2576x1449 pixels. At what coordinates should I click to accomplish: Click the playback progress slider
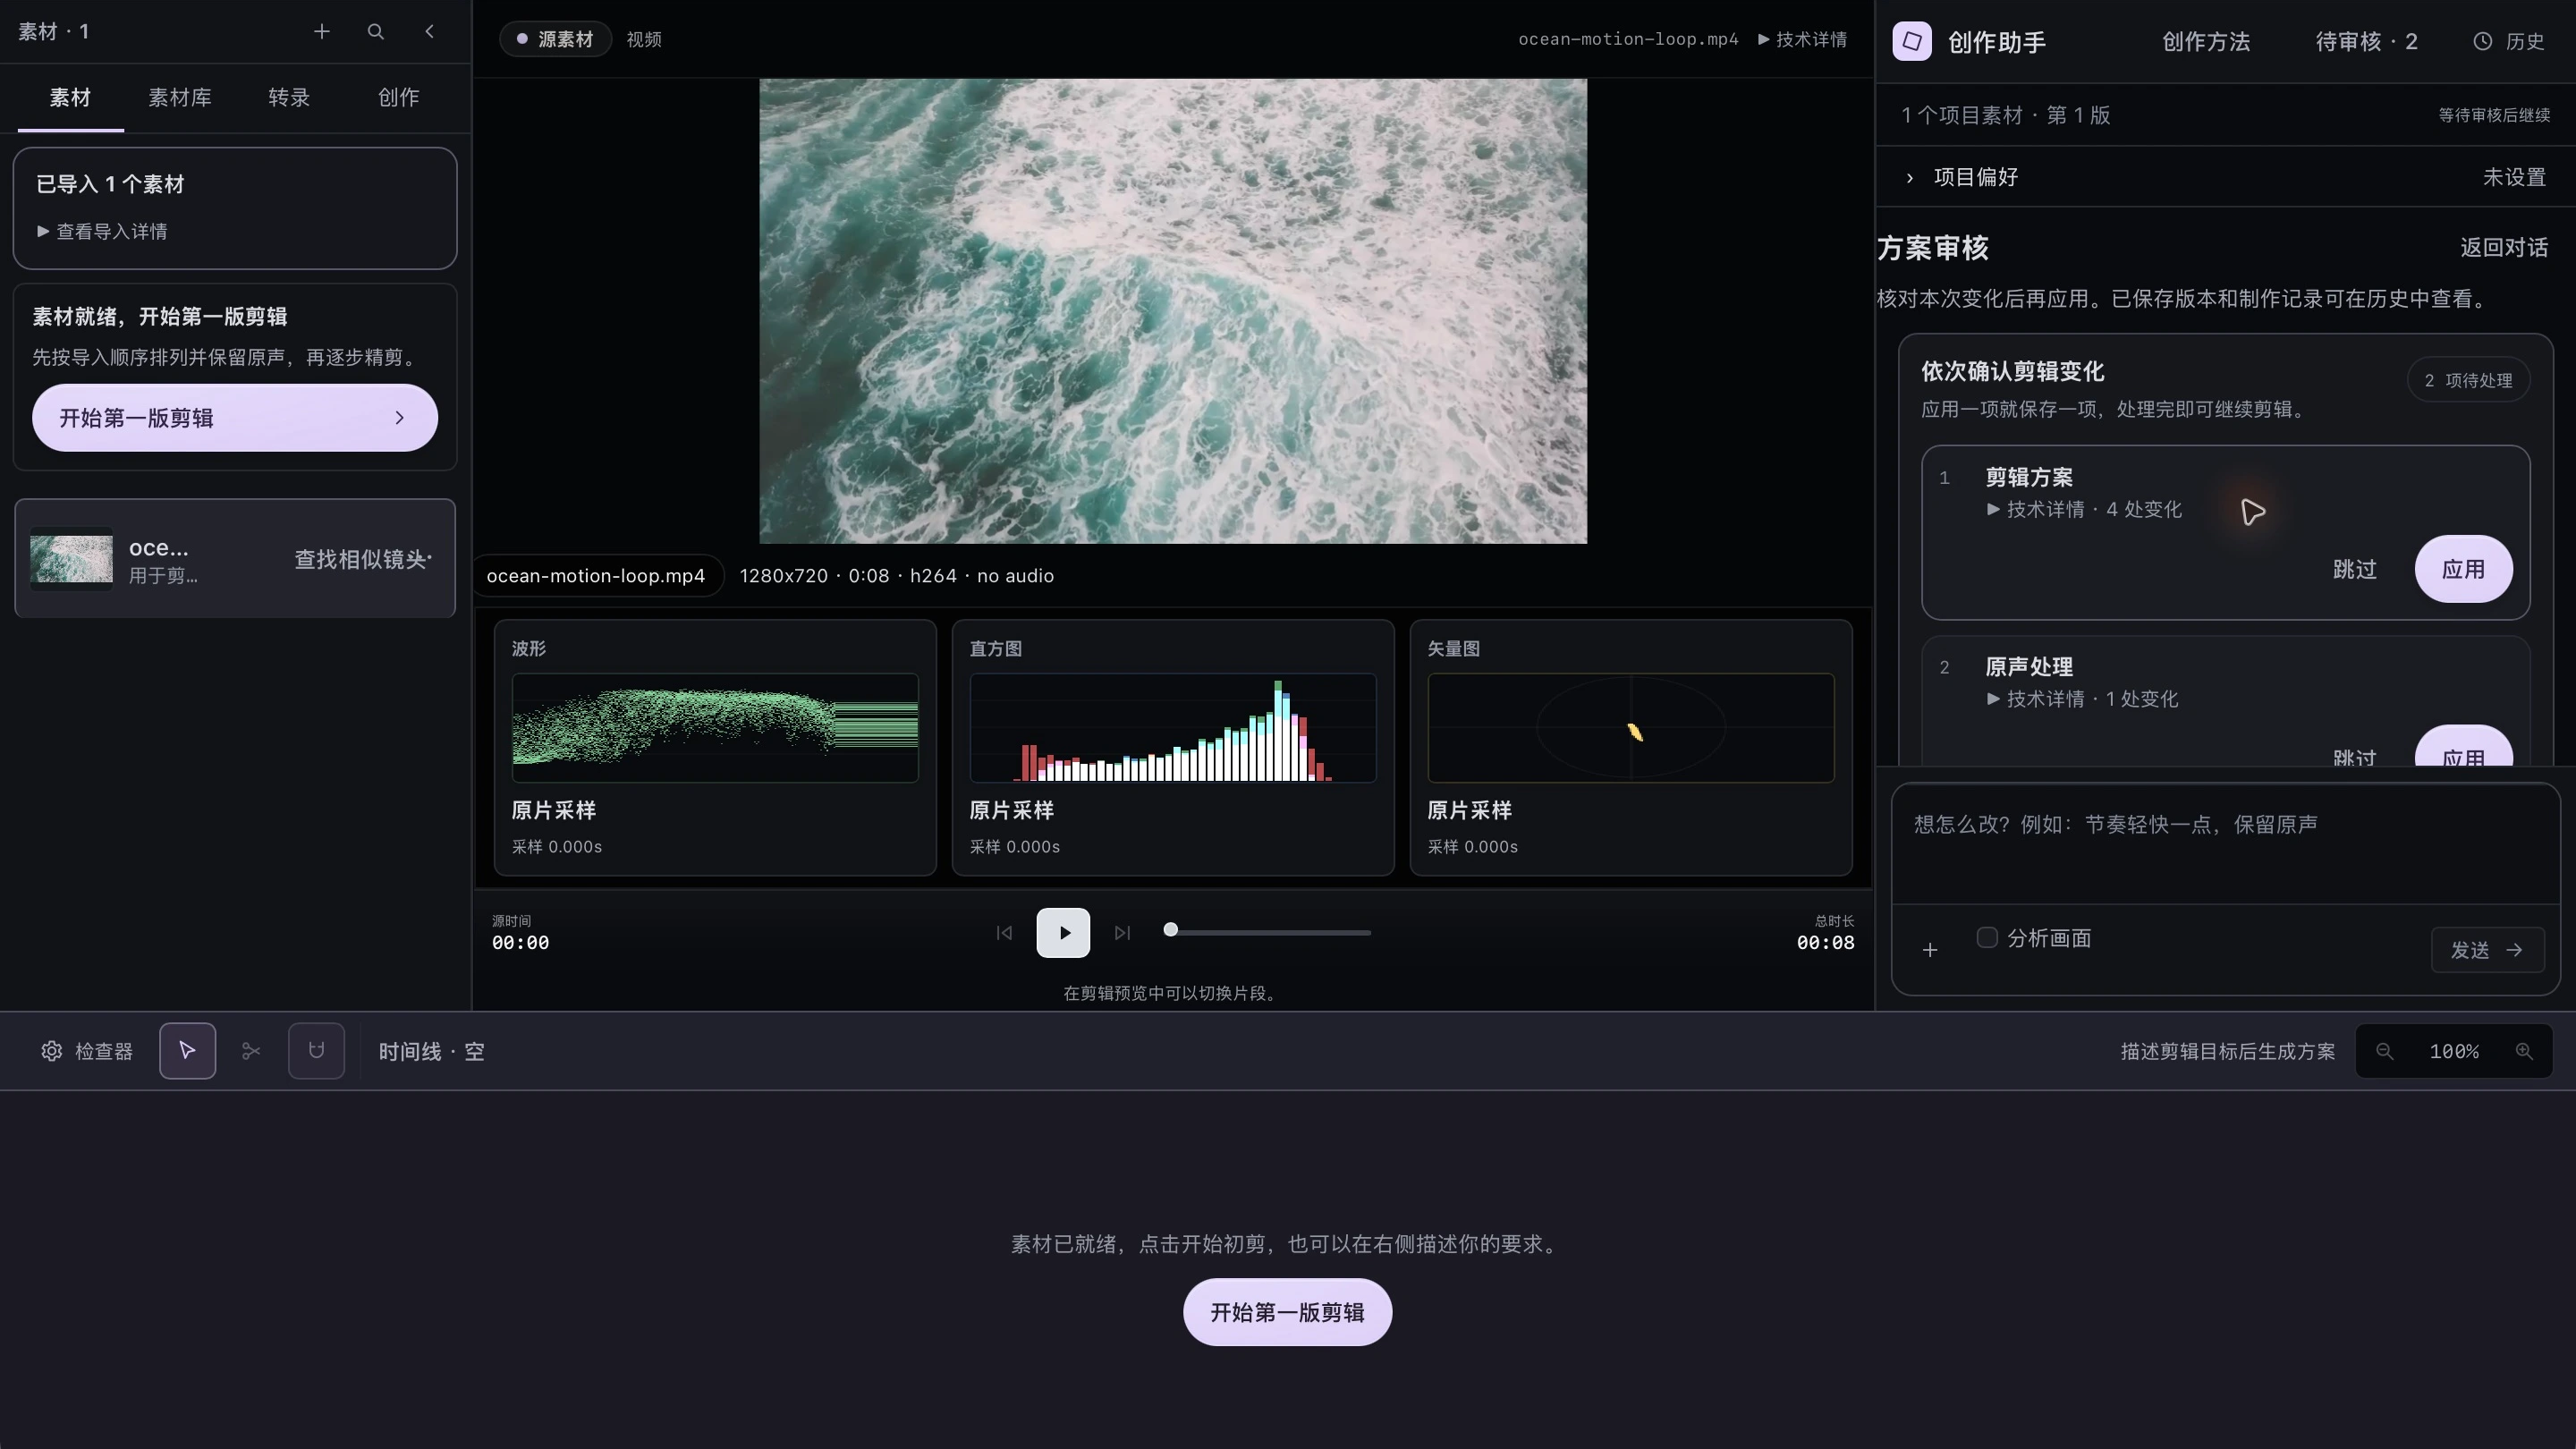(x=1267, y=933)
